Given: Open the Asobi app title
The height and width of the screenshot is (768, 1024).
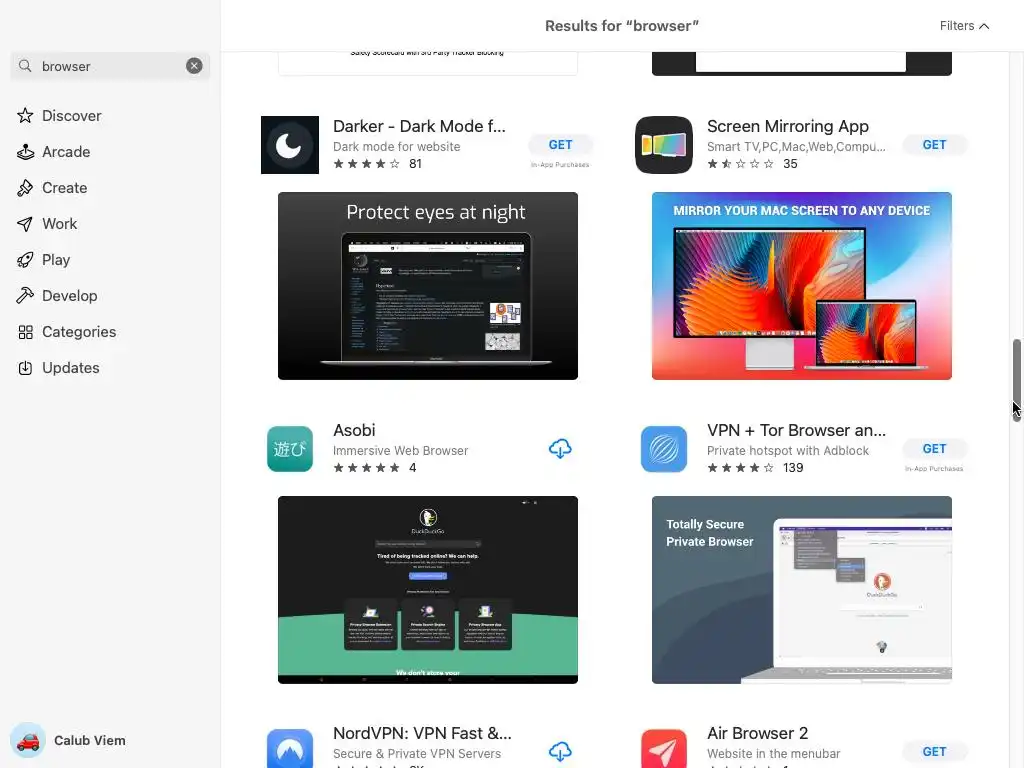Looking at the screenshot, I should coord(354,430).
